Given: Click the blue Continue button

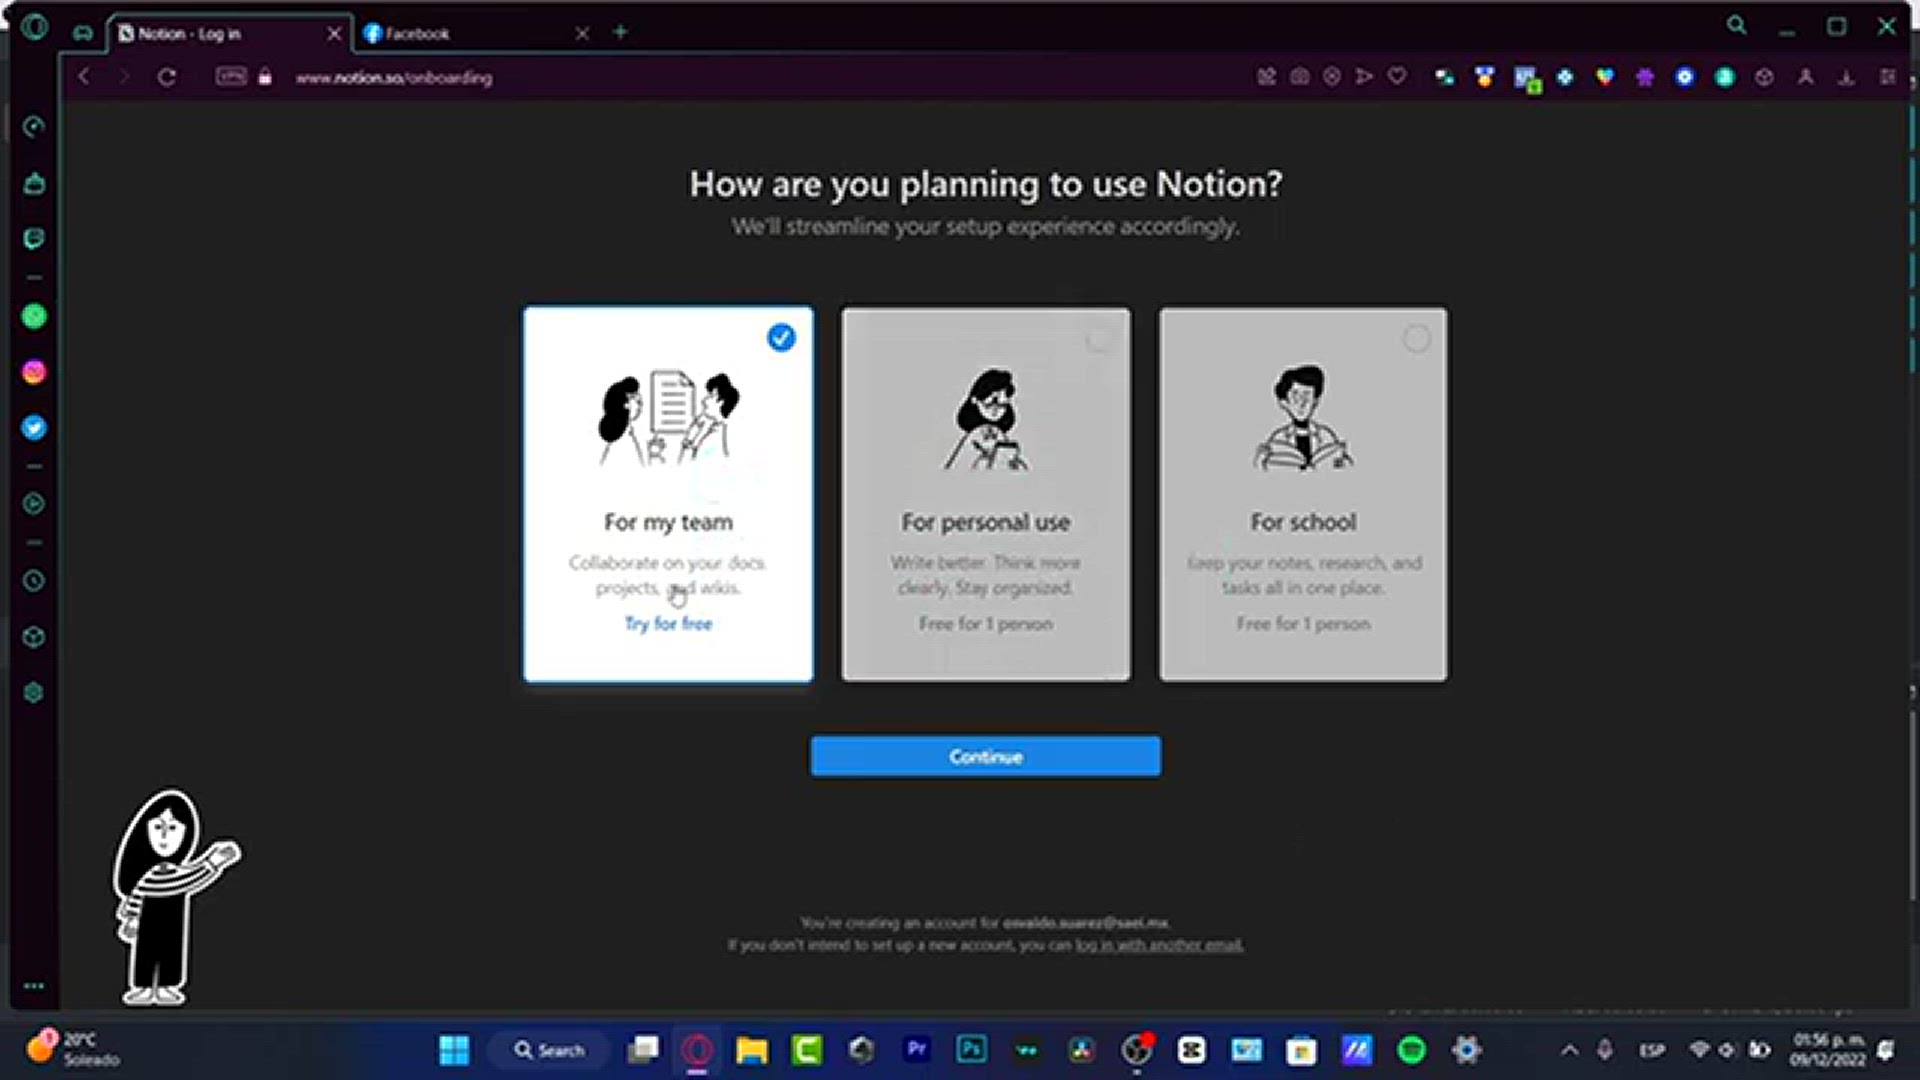Looking at the screenshot, I should (x=985, y=756).
